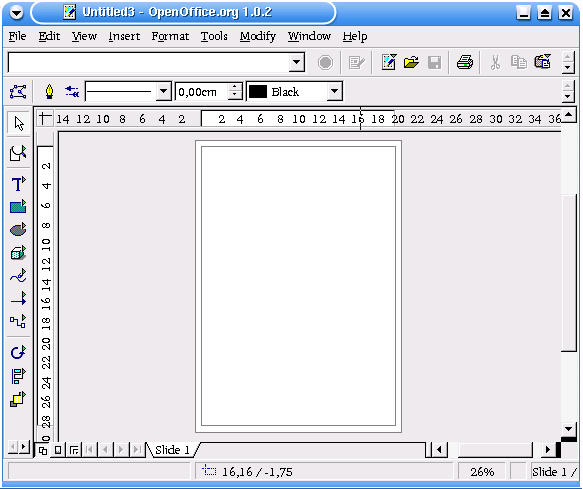Open the Black line color dropdown

334,91
